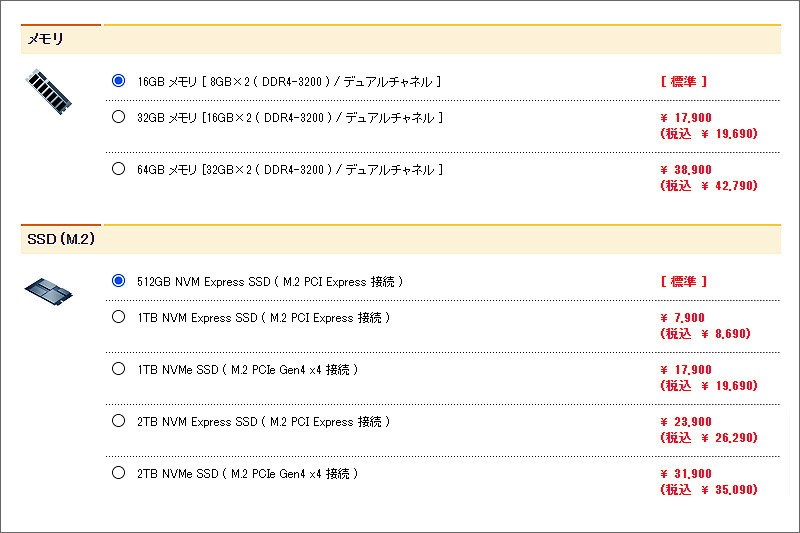Click price ¥ 23,900 for 2TB SSD
800x533 pixels.
[686, 422]
